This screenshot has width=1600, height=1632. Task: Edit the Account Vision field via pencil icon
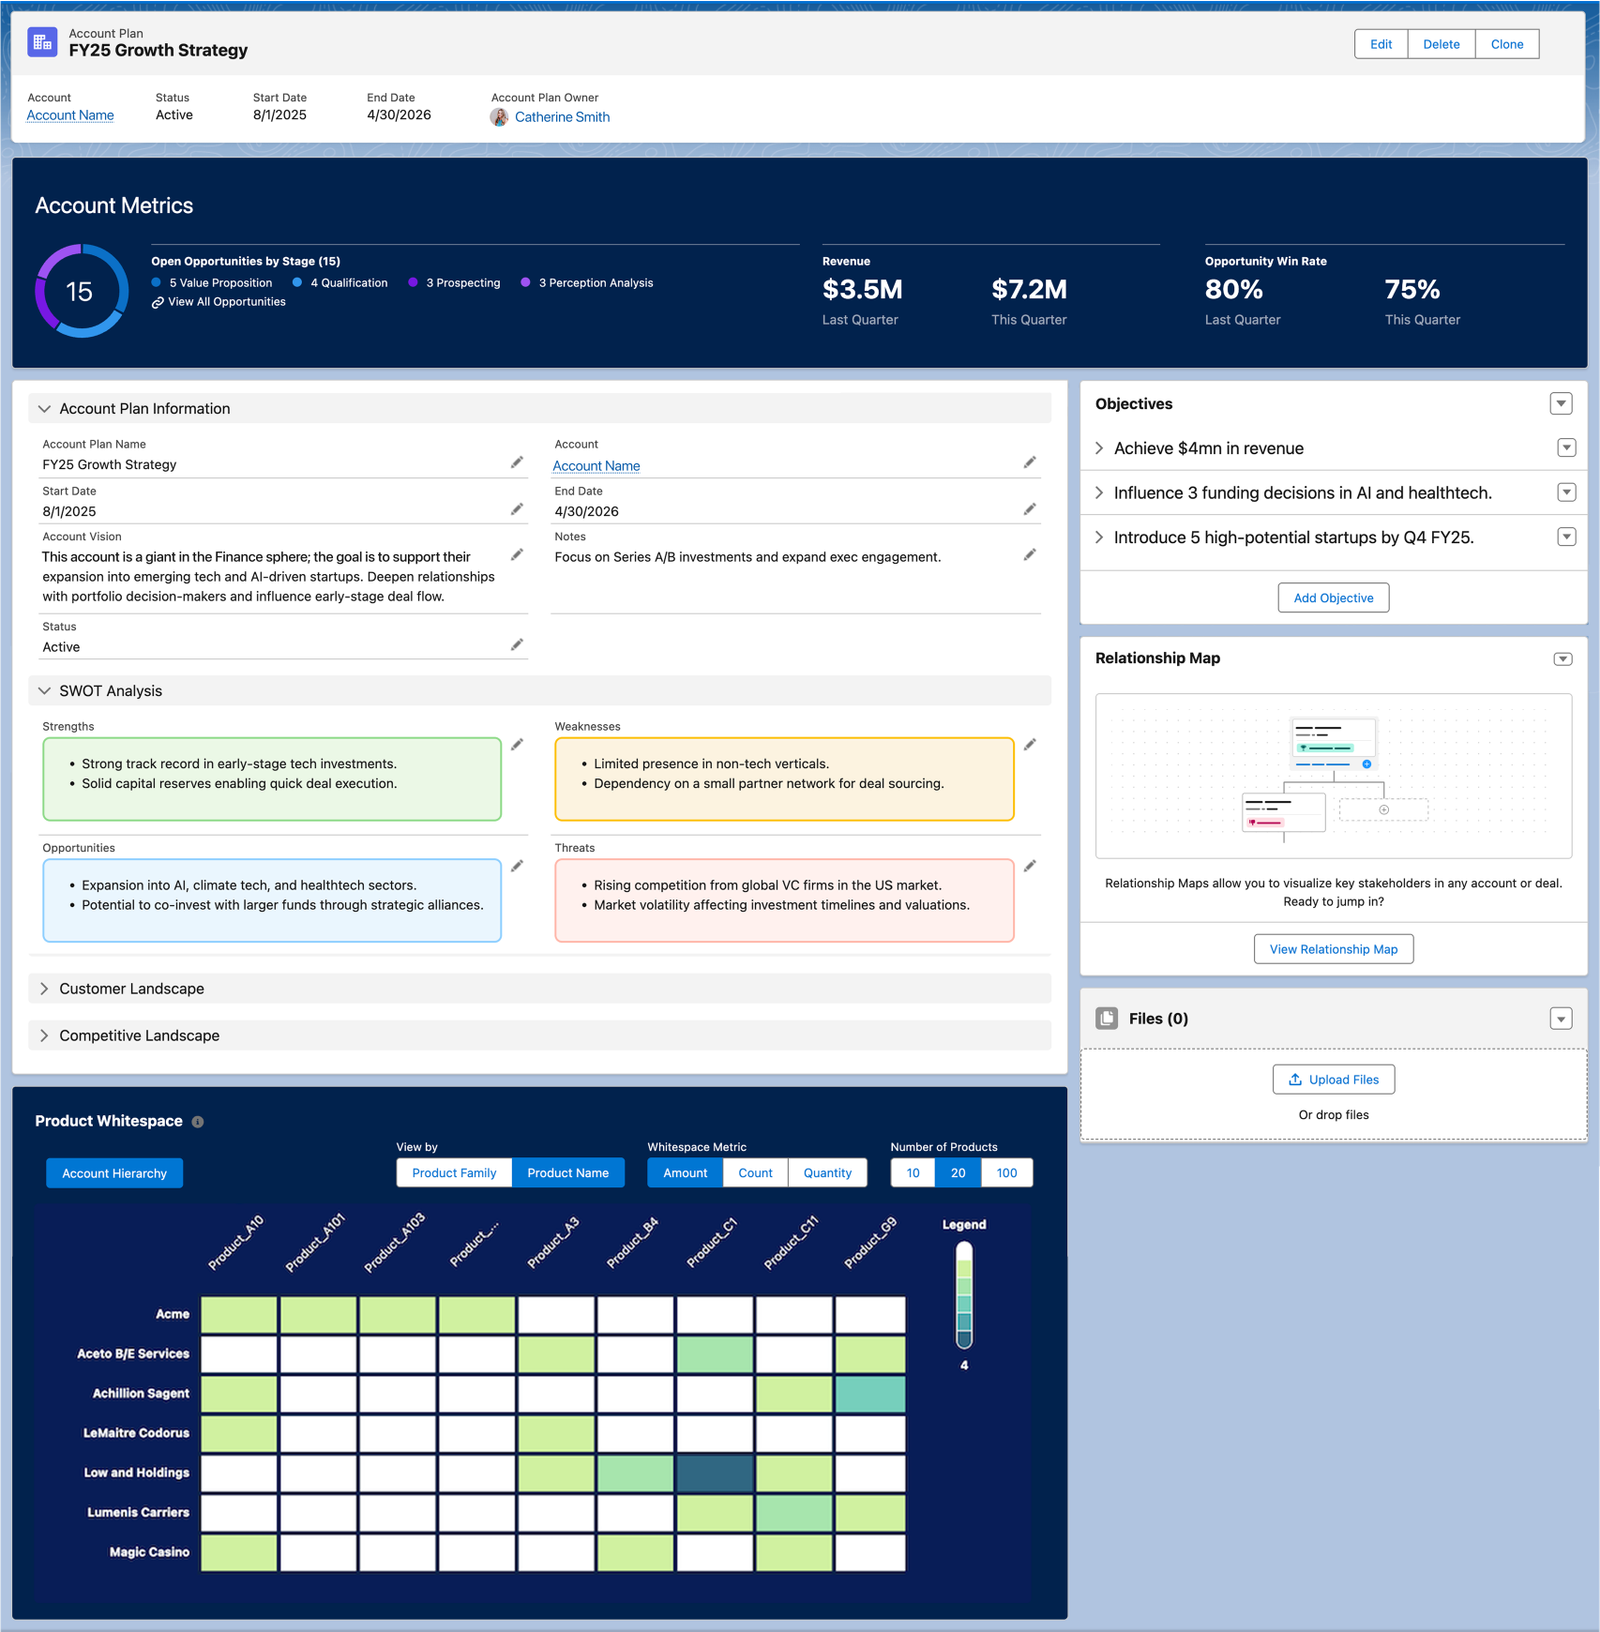517,555
